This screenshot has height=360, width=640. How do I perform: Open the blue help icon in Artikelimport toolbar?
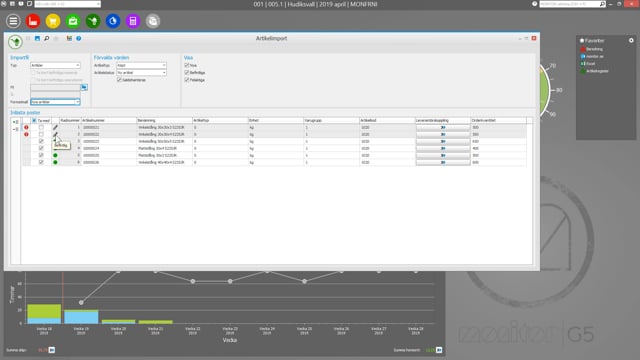coord(78,38)
